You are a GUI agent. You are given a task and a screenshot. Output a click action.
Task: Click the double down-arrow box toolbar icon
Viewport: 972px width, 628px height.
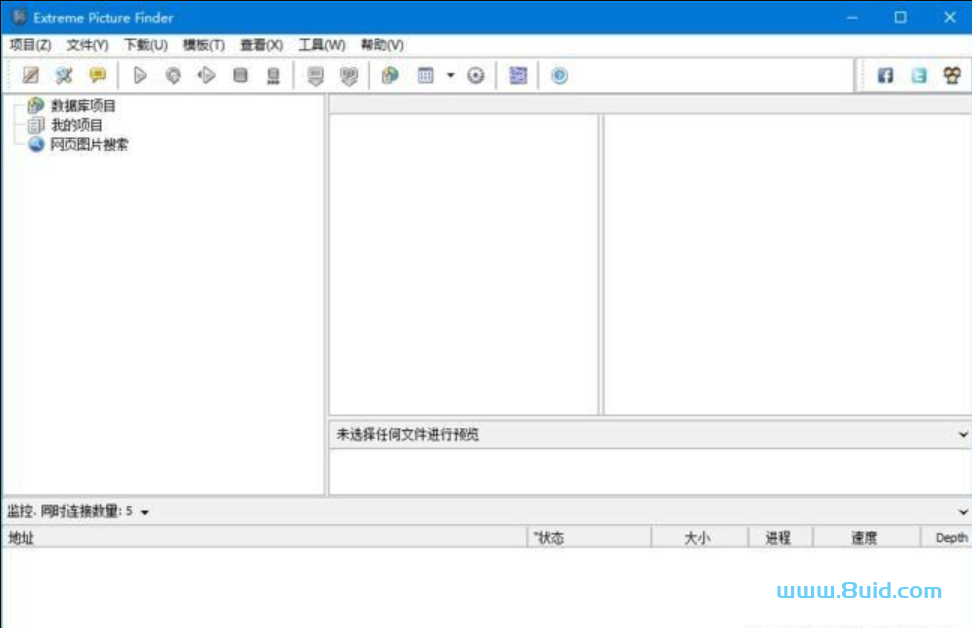pyautogui.click(x=349, y=76)
